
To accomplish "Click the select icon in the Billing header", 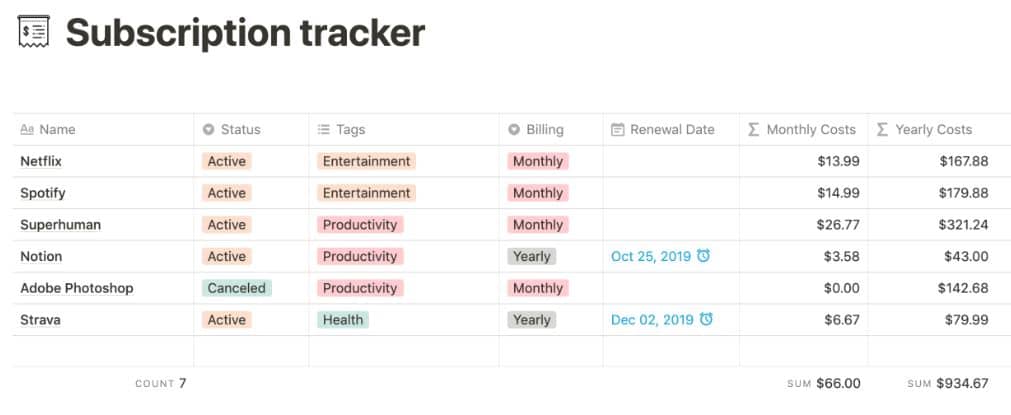I will (513, 130).
